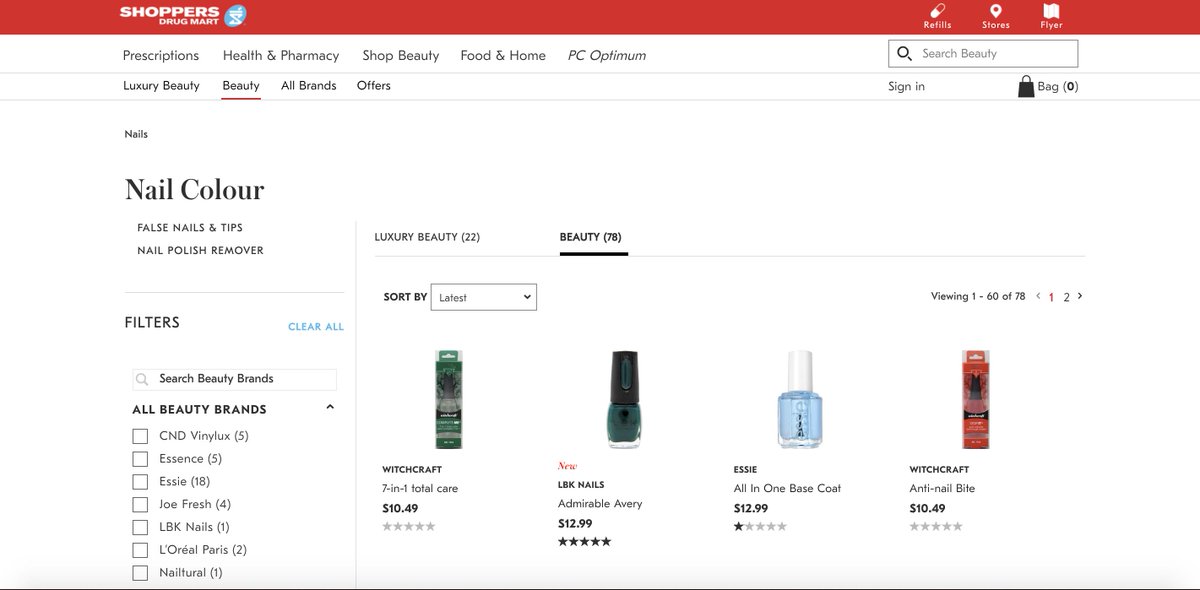The width and height of the screenshot is (1200, 590).
Task: Click the Viewing 1 - 60 of 78 text
Action: point(978,296)
